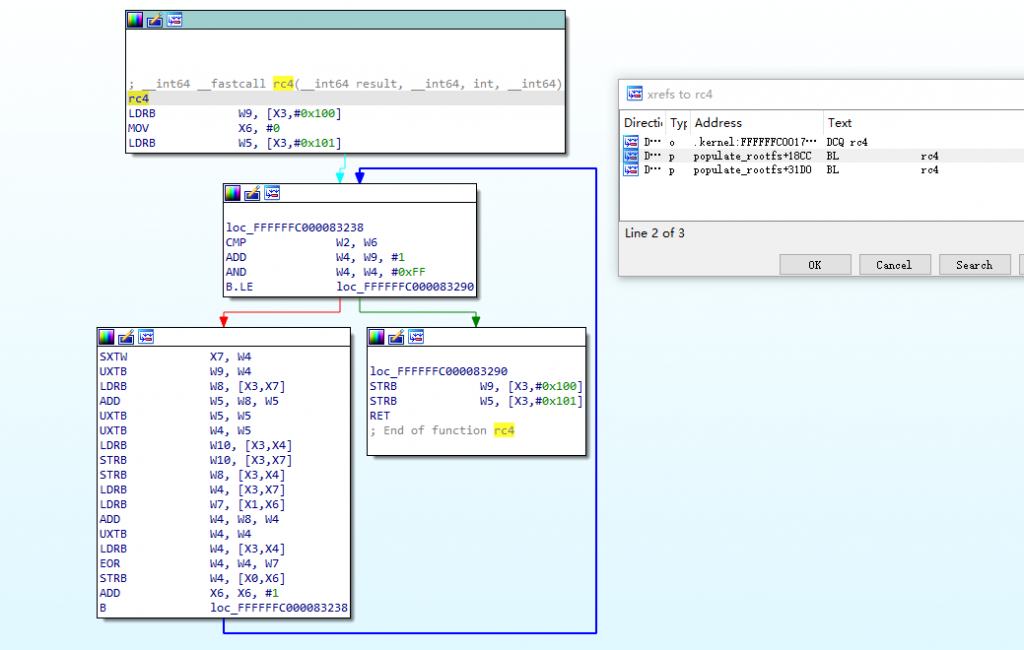Screen dimensions: 1024x650
Task: Click rightmost title icon on SXTW loop node
Action: [x=145, y=336]
